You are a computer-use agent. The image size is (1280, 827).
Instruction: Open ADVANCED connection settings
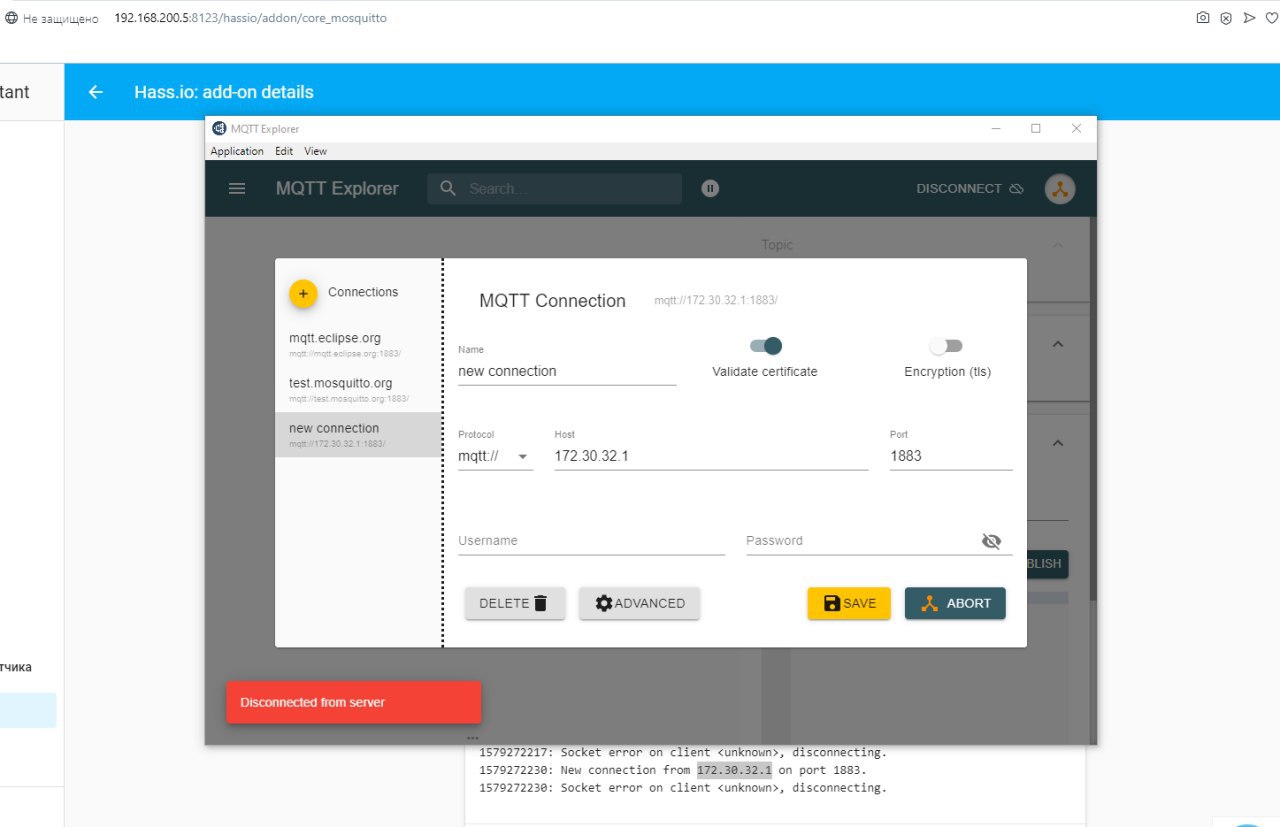tap(640, 603)
